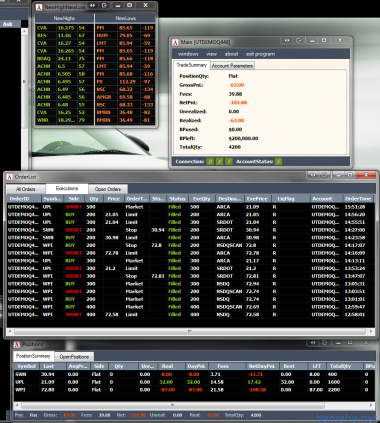
Task: Switch to the OpenPositions tab
Action: 74,357
